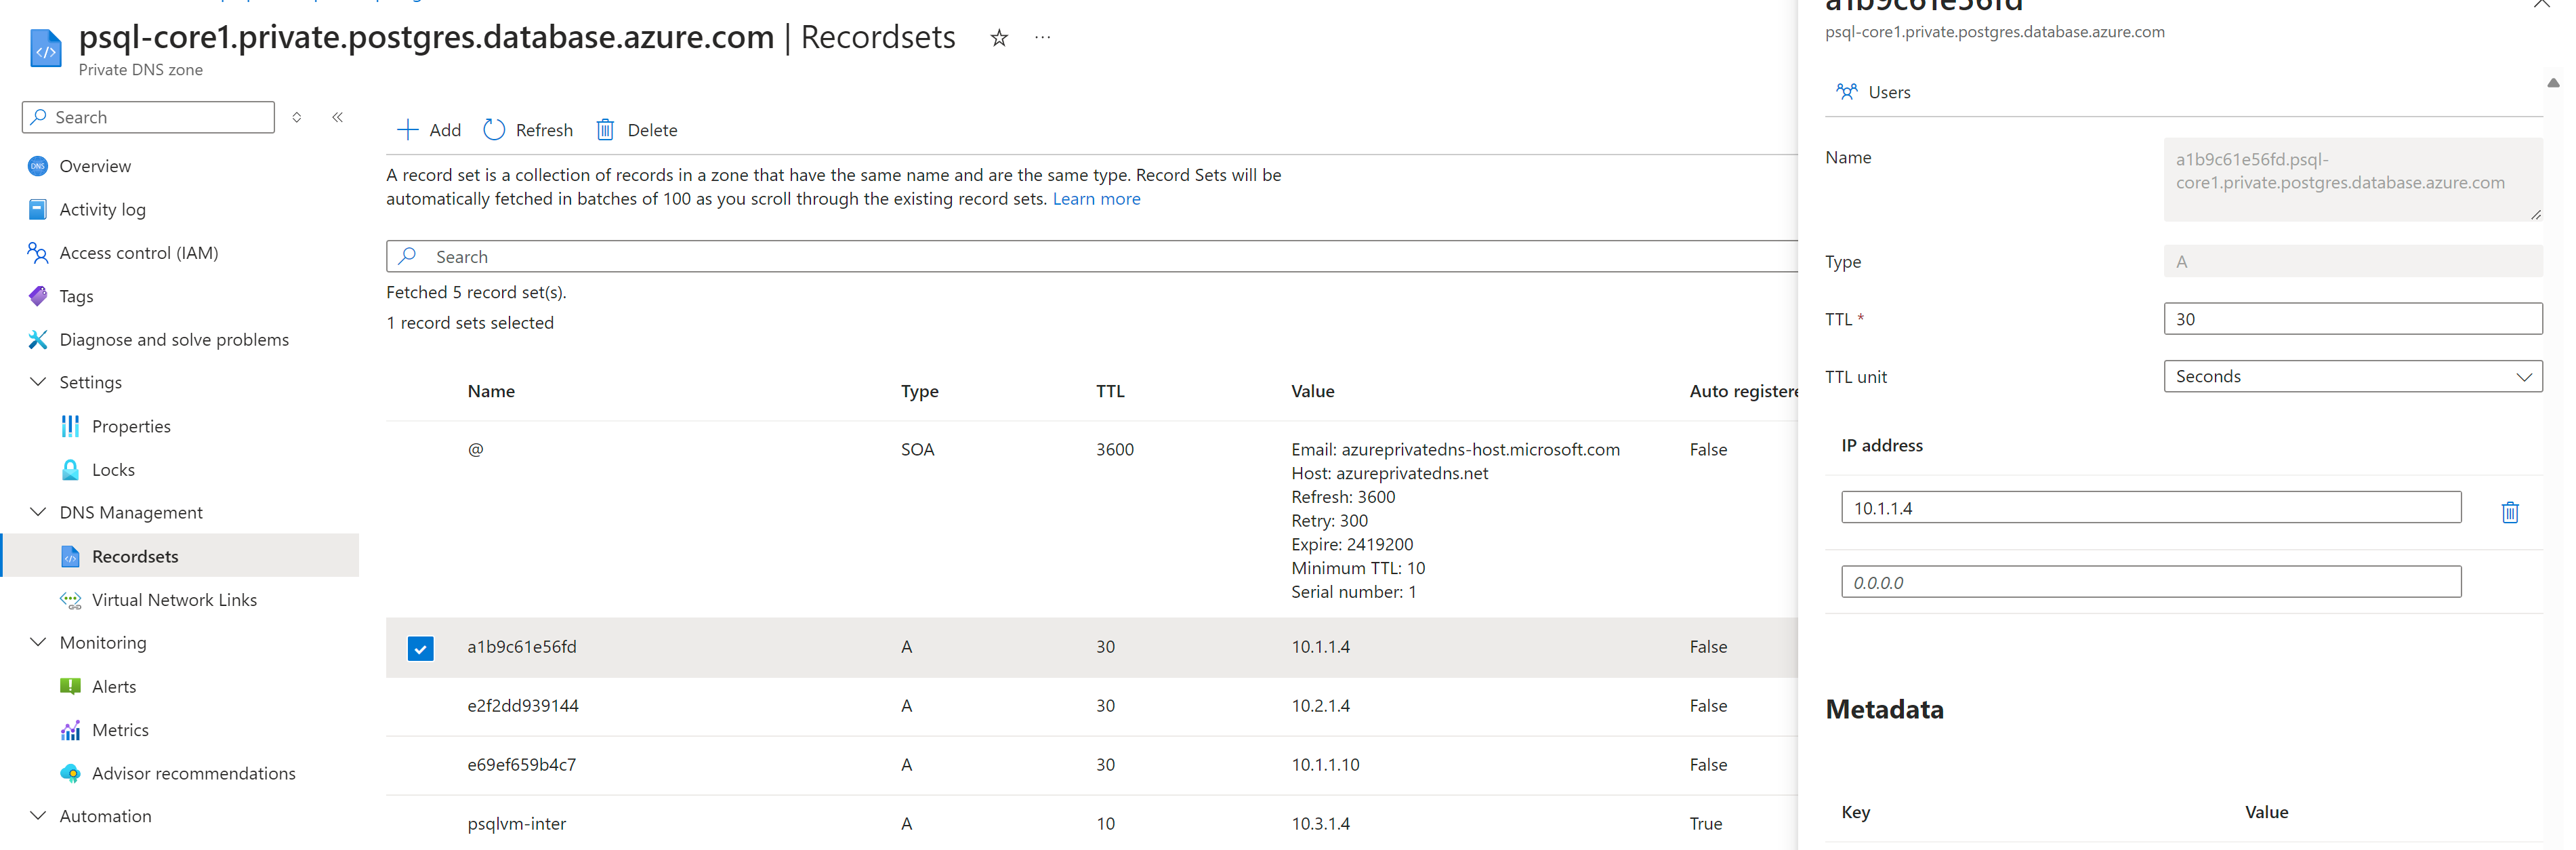
Task: Go to Access control (IAM)
Action: pyautogui.click(x=138, y=253)
